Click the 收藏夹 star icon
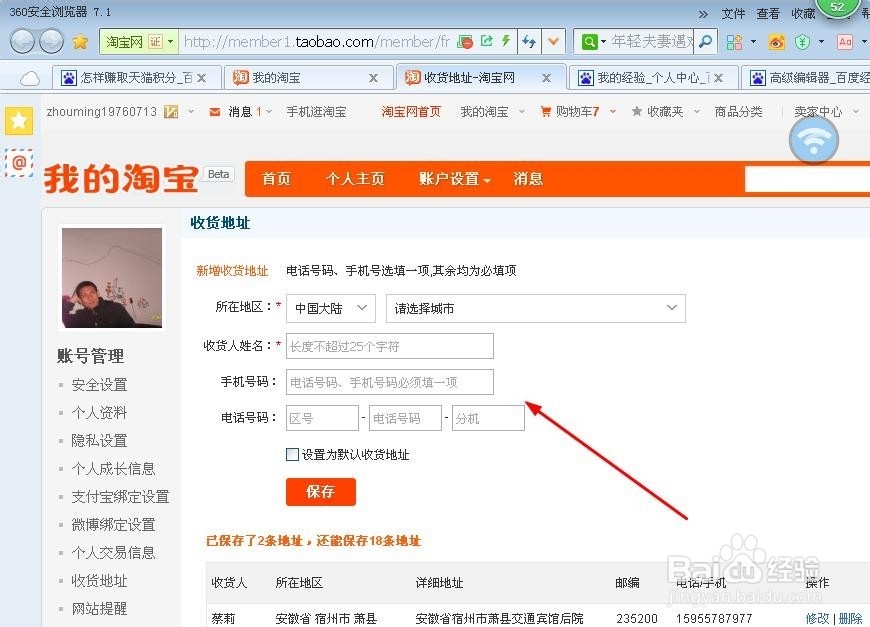The height and width of the screenshot is (627, 870). 637,112
